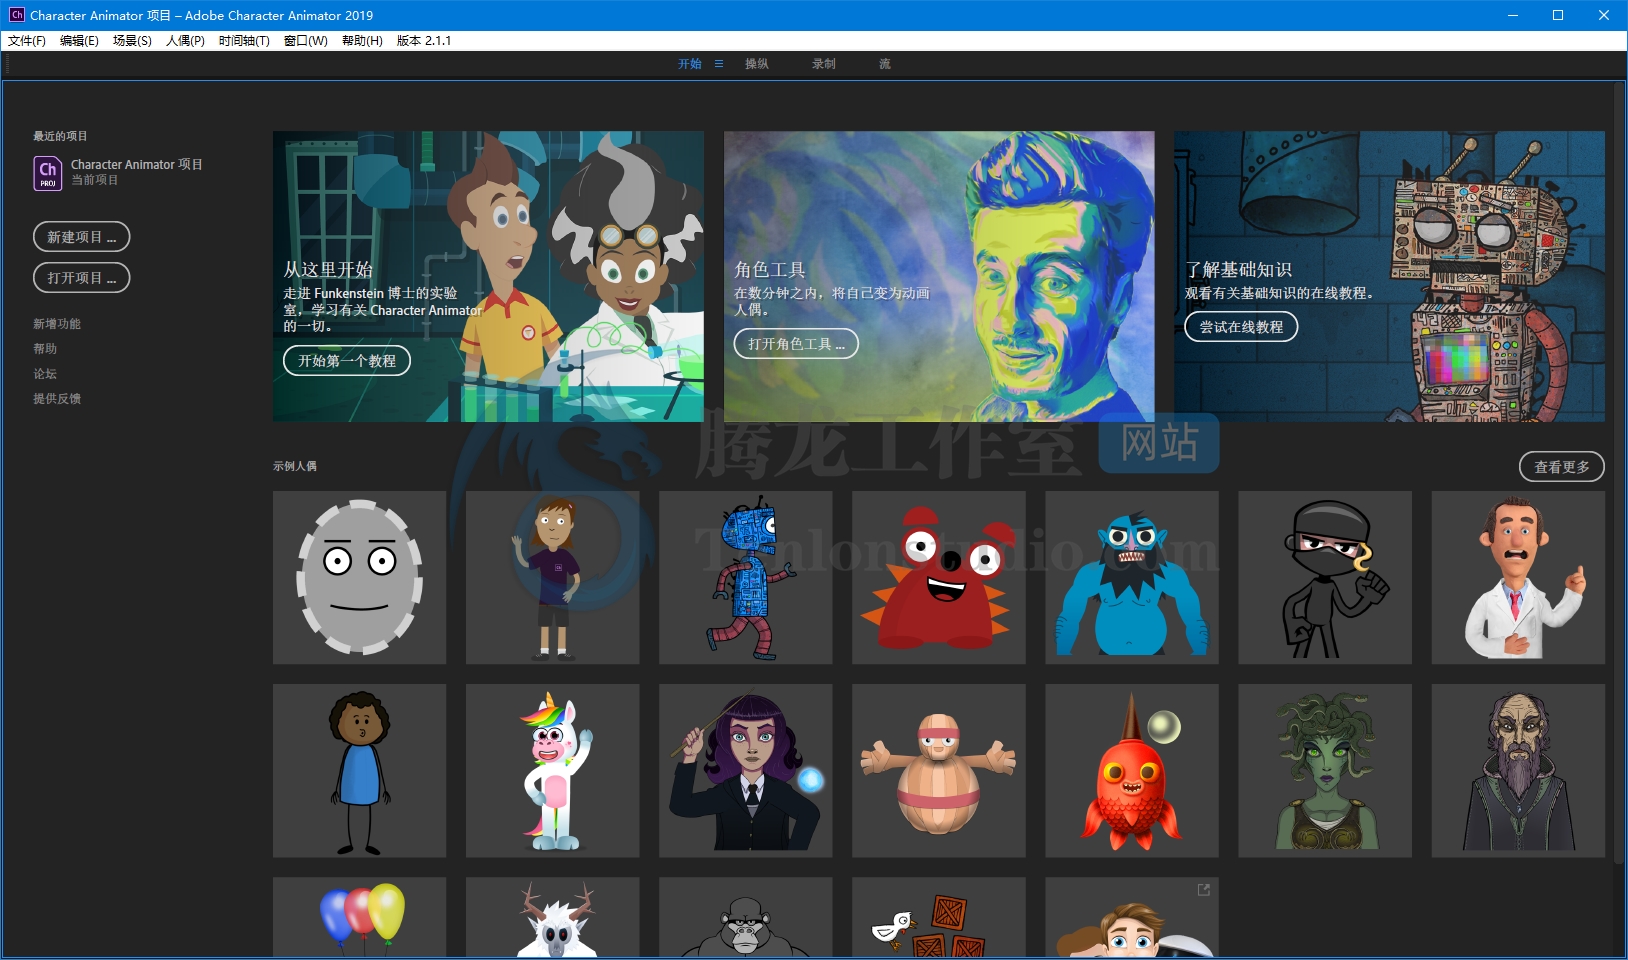Image resolution: width=1628 pixels, height=960 pixels.
Task: Open the red goldfish puppet
Action: coord(1132,771)
